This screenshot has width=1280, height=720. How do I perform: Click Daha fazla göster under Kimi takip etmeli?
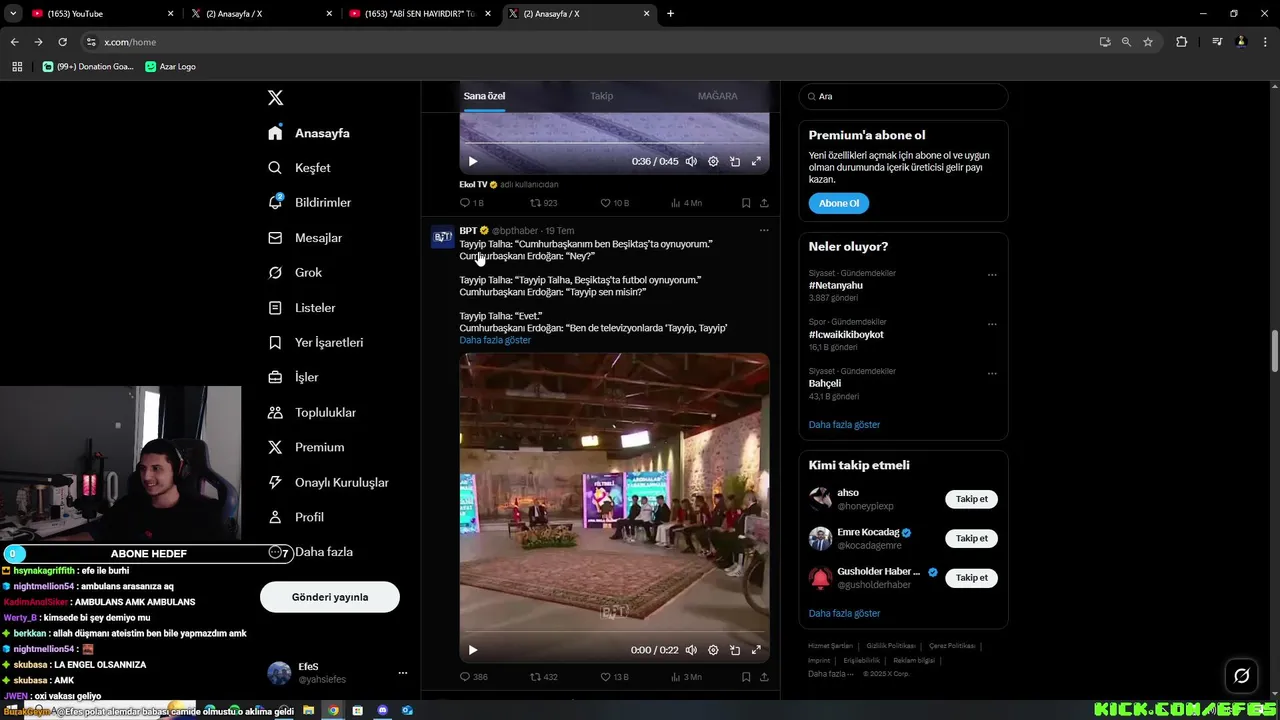coord(844,613)
